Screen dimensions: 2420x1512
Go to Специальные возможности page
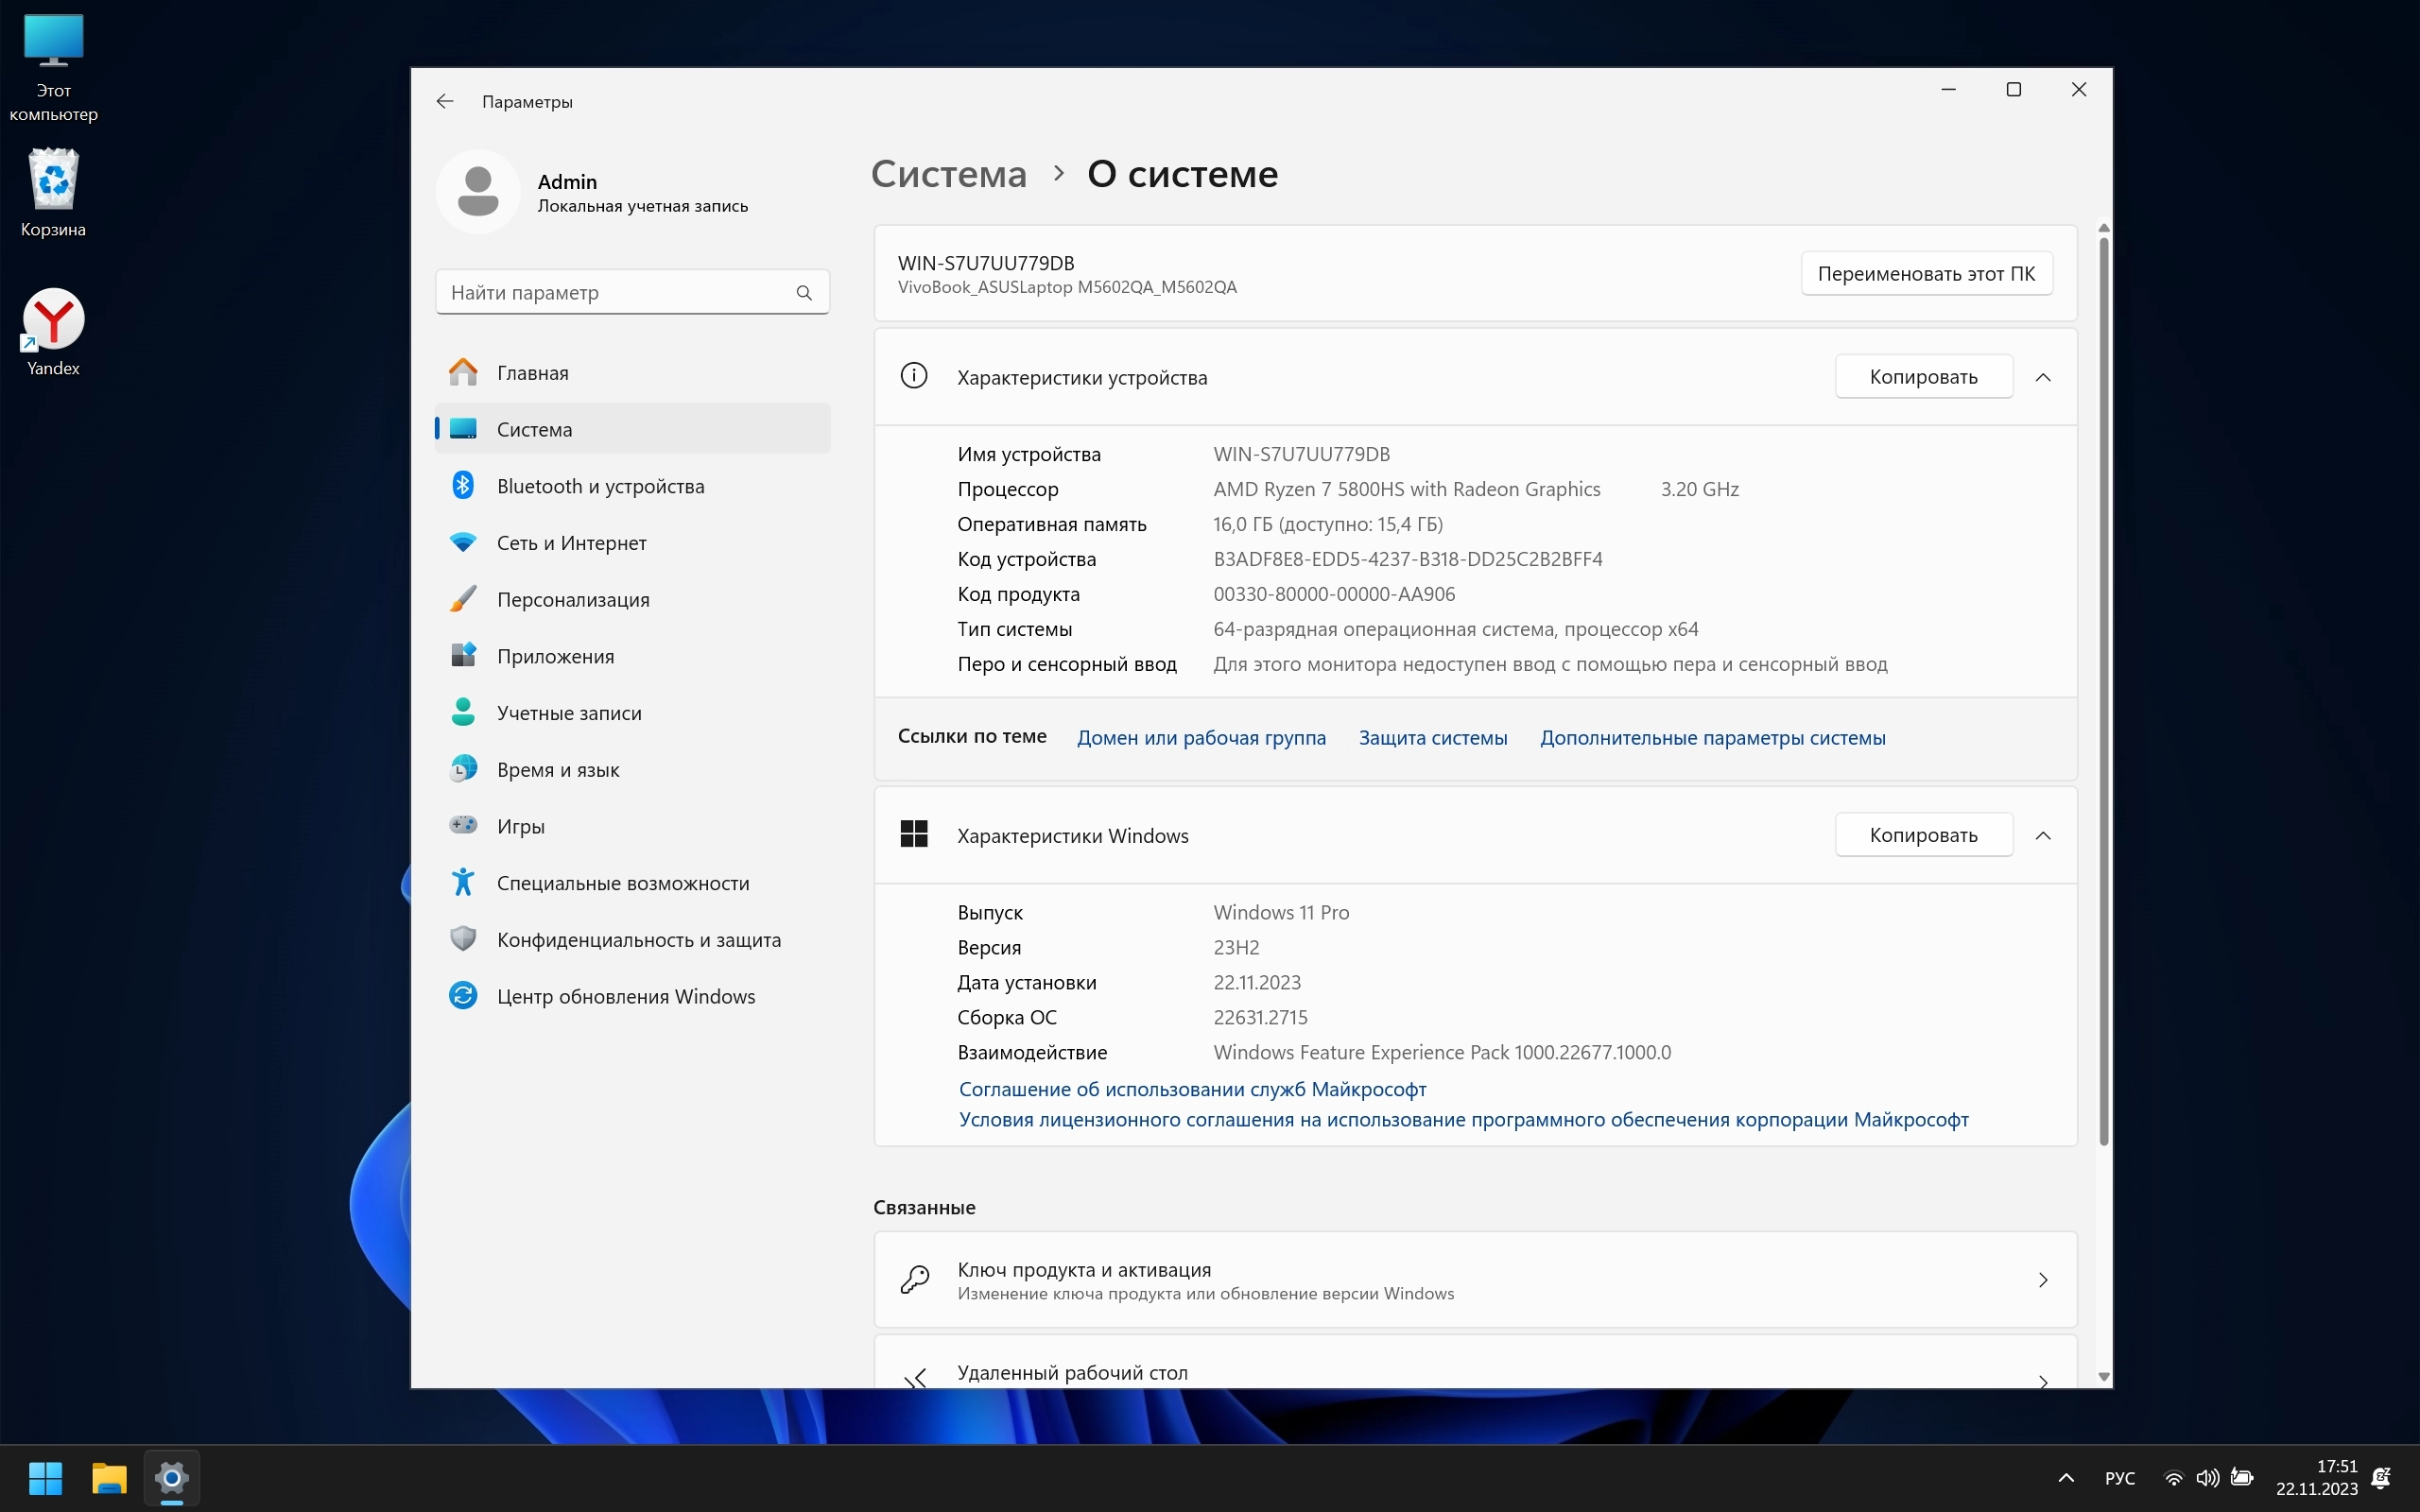pos(622,883)
